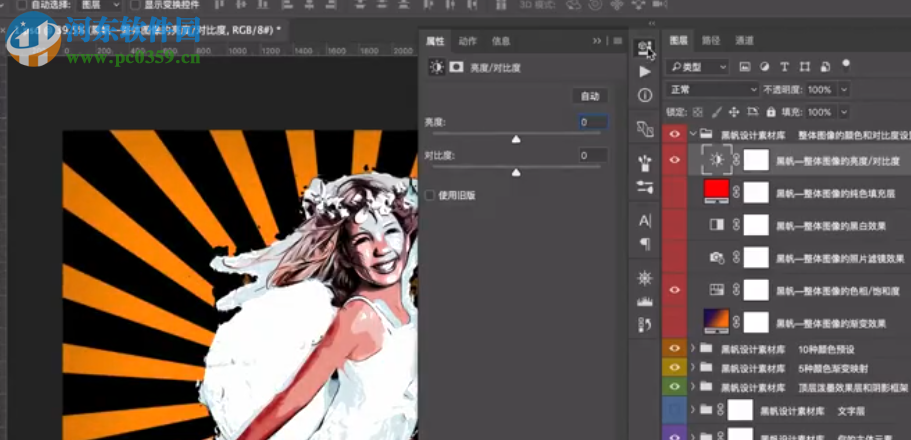Lock transparent pixels icon
911x440 pixels.
pyautogui.click(x=698, y=112)
